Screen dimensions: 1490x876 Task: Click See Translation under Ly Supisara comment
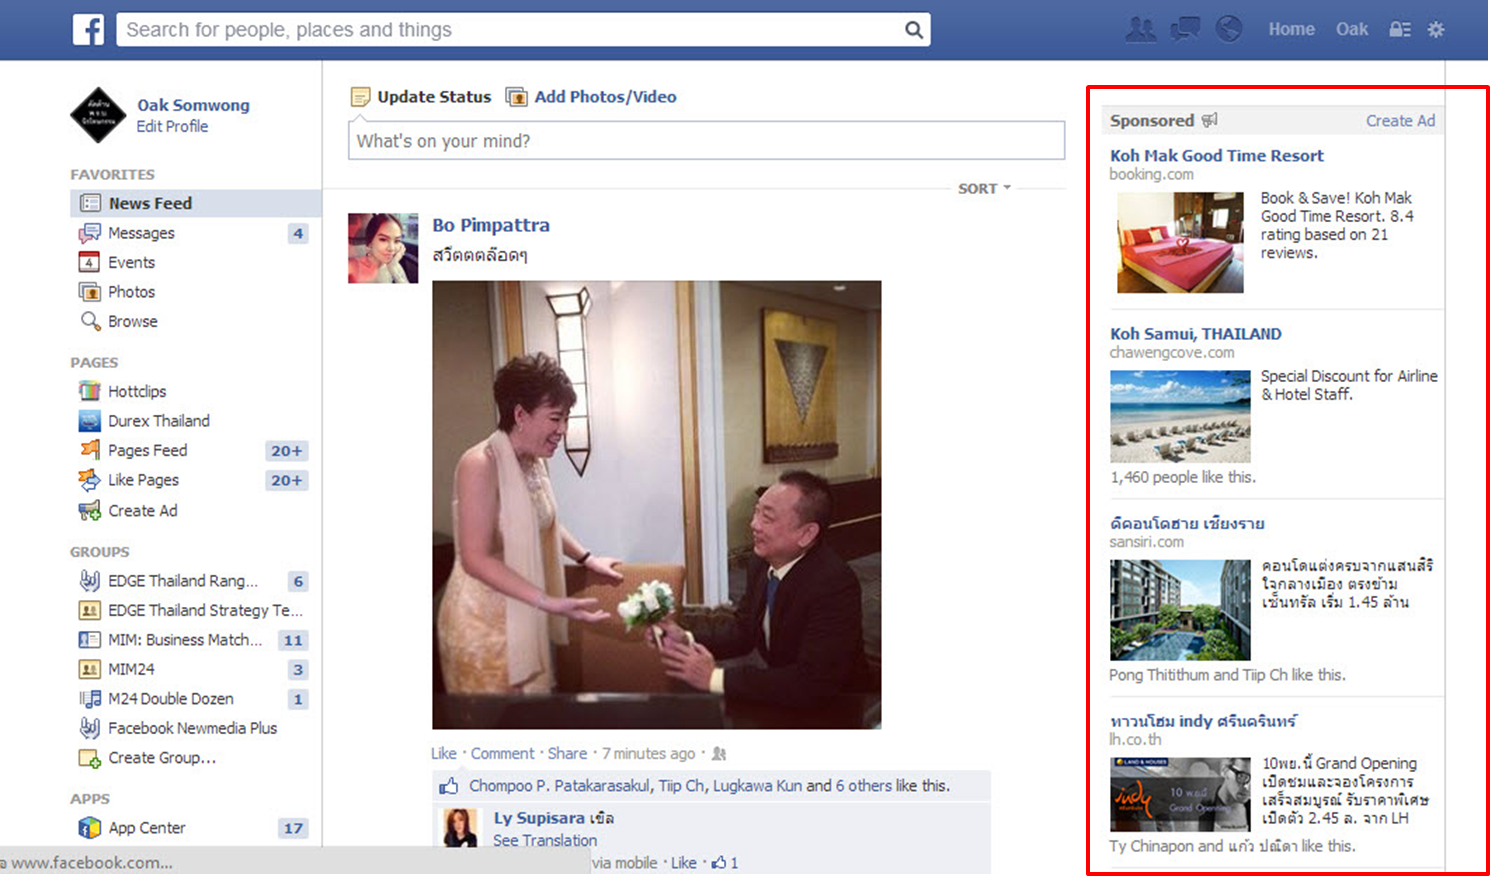point(545,841)
